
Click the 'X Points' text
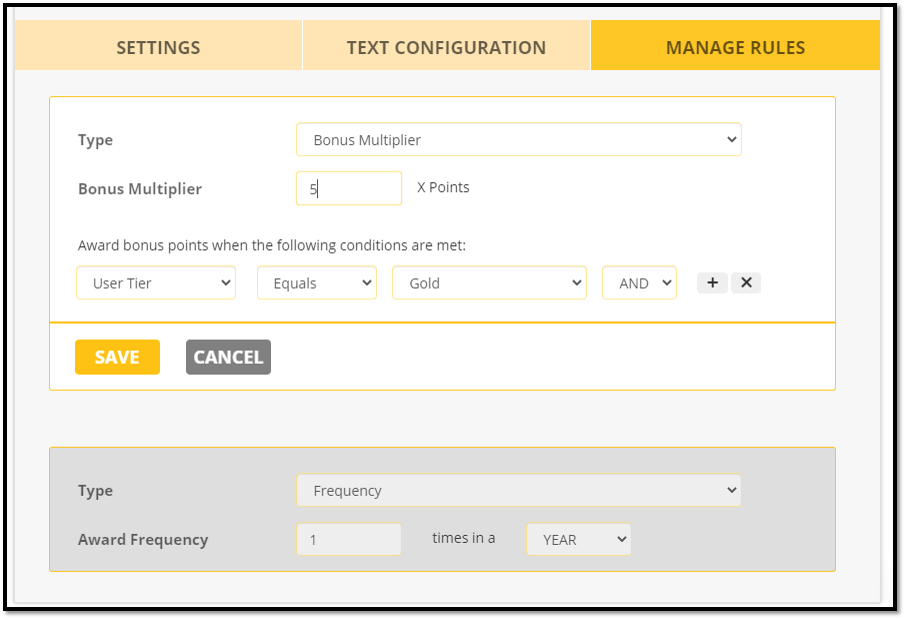443,187
